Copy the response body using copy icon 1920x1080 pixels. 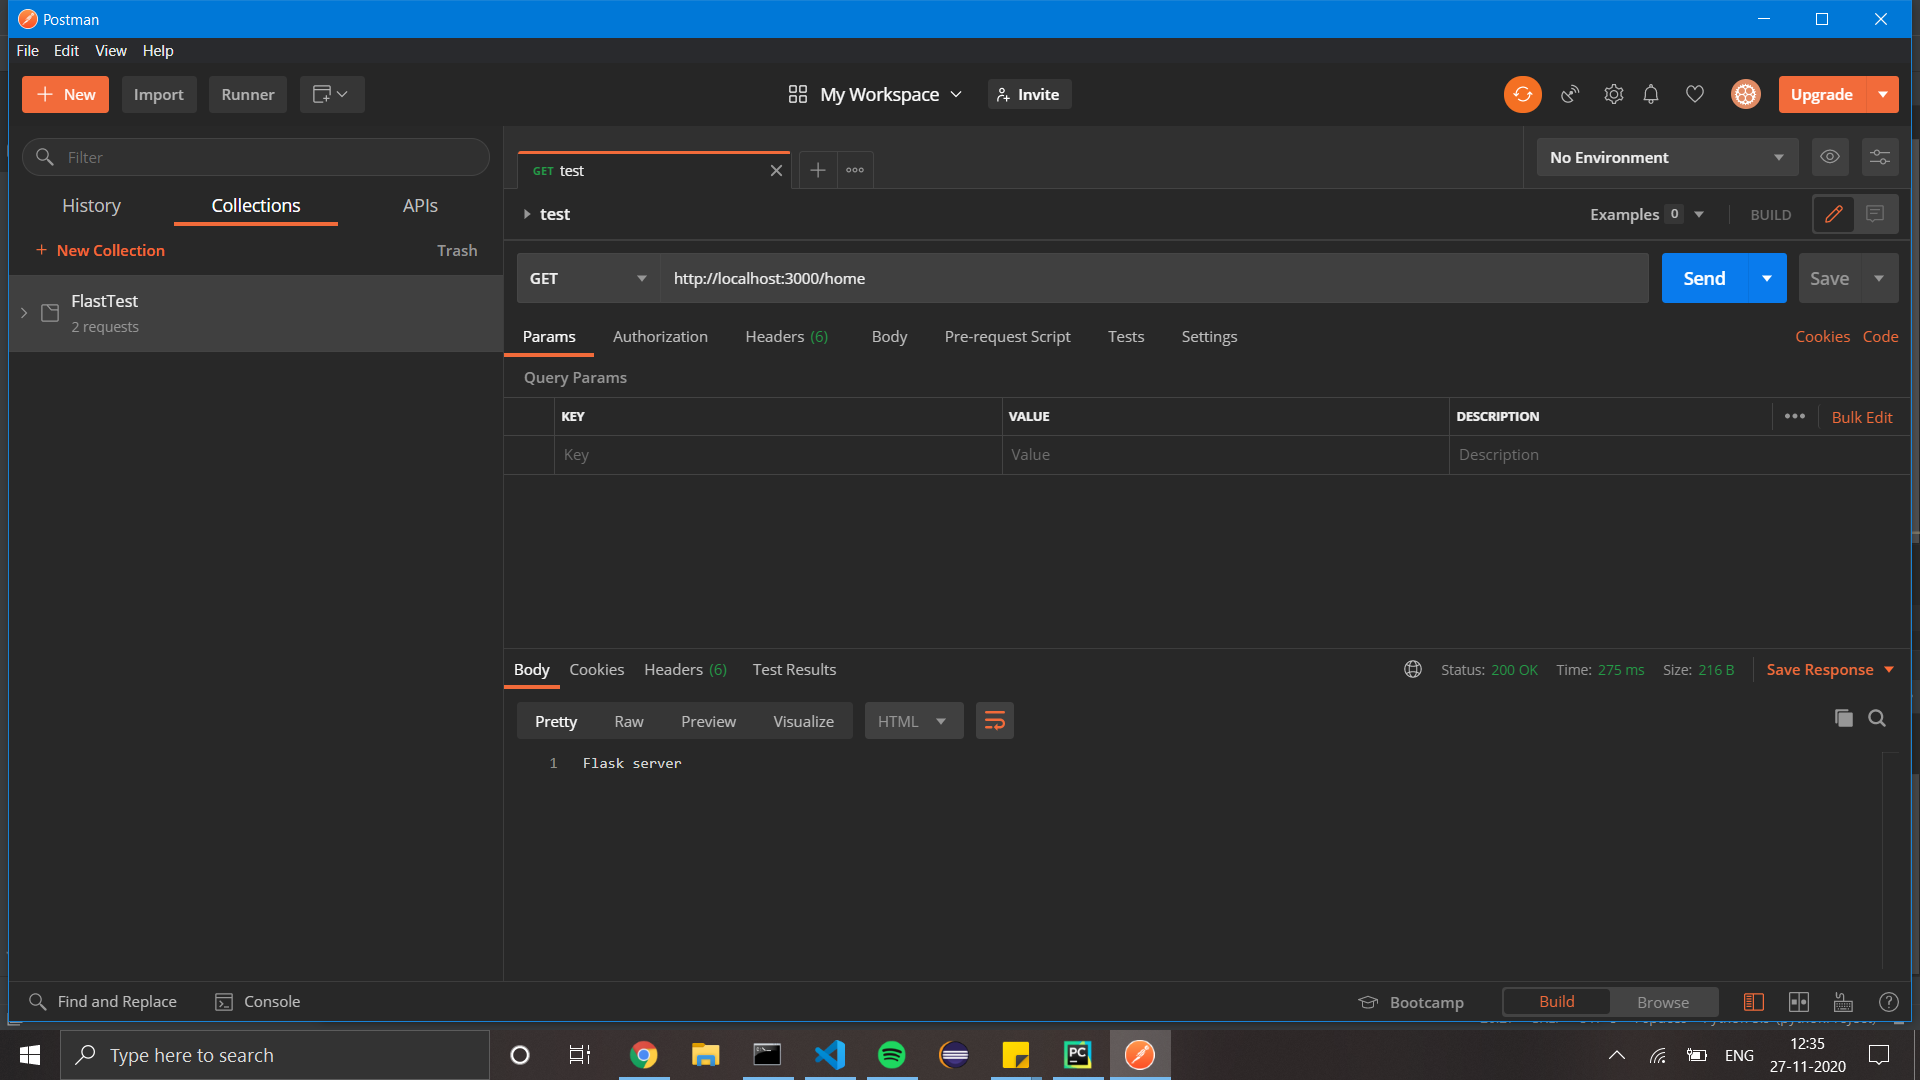point(1844,719)
